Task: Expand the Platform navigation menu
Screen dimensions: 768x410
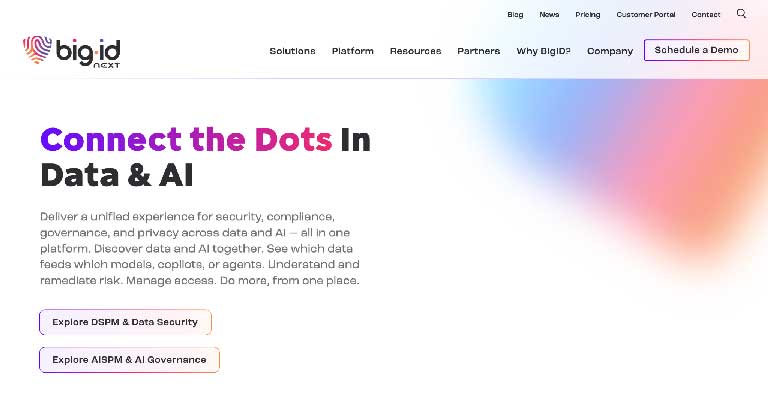Action: 353,51
